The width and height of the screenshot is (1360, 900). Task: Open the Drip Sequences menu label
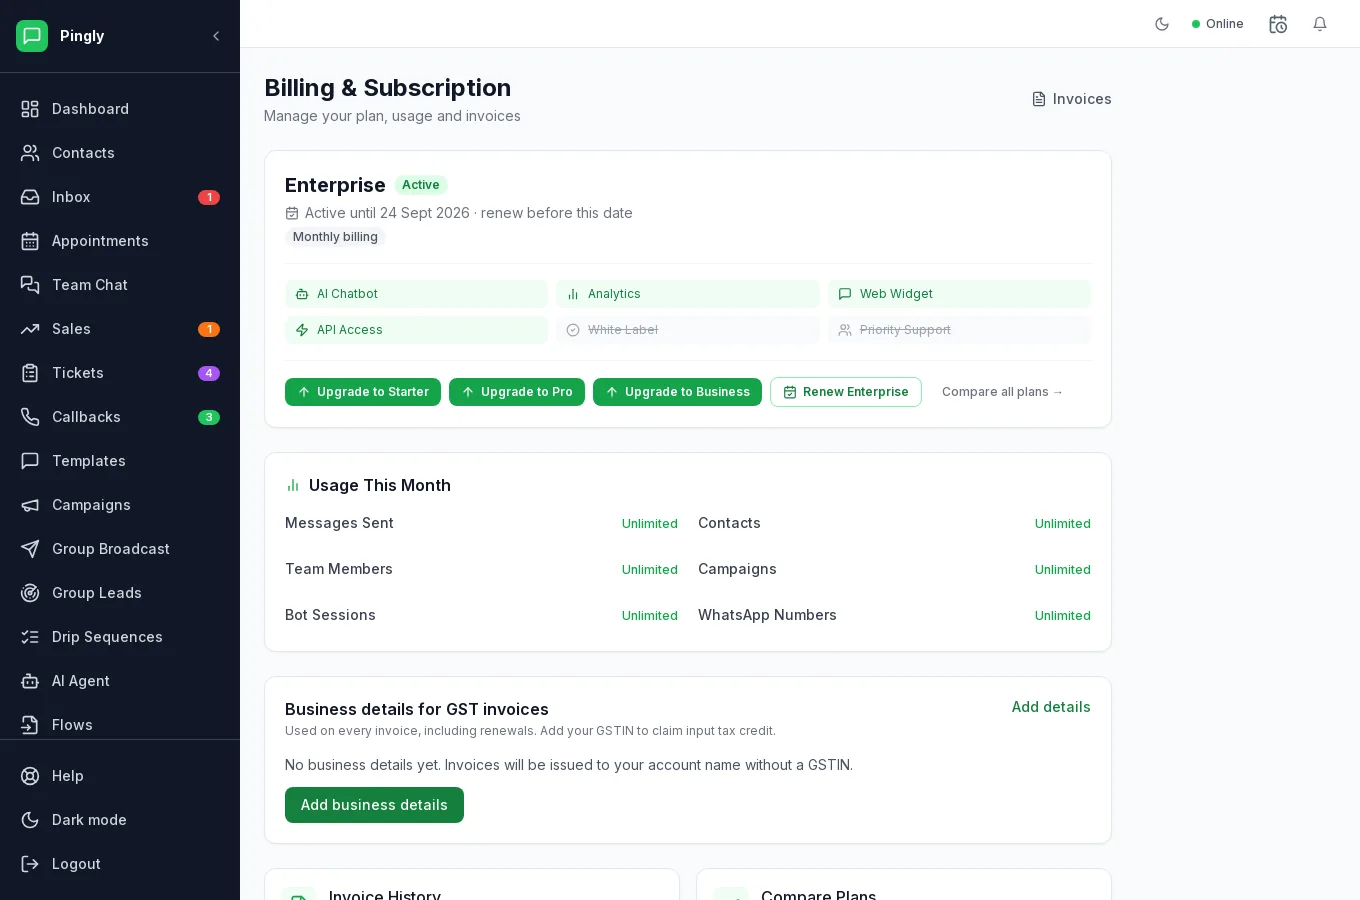point(107,637)
